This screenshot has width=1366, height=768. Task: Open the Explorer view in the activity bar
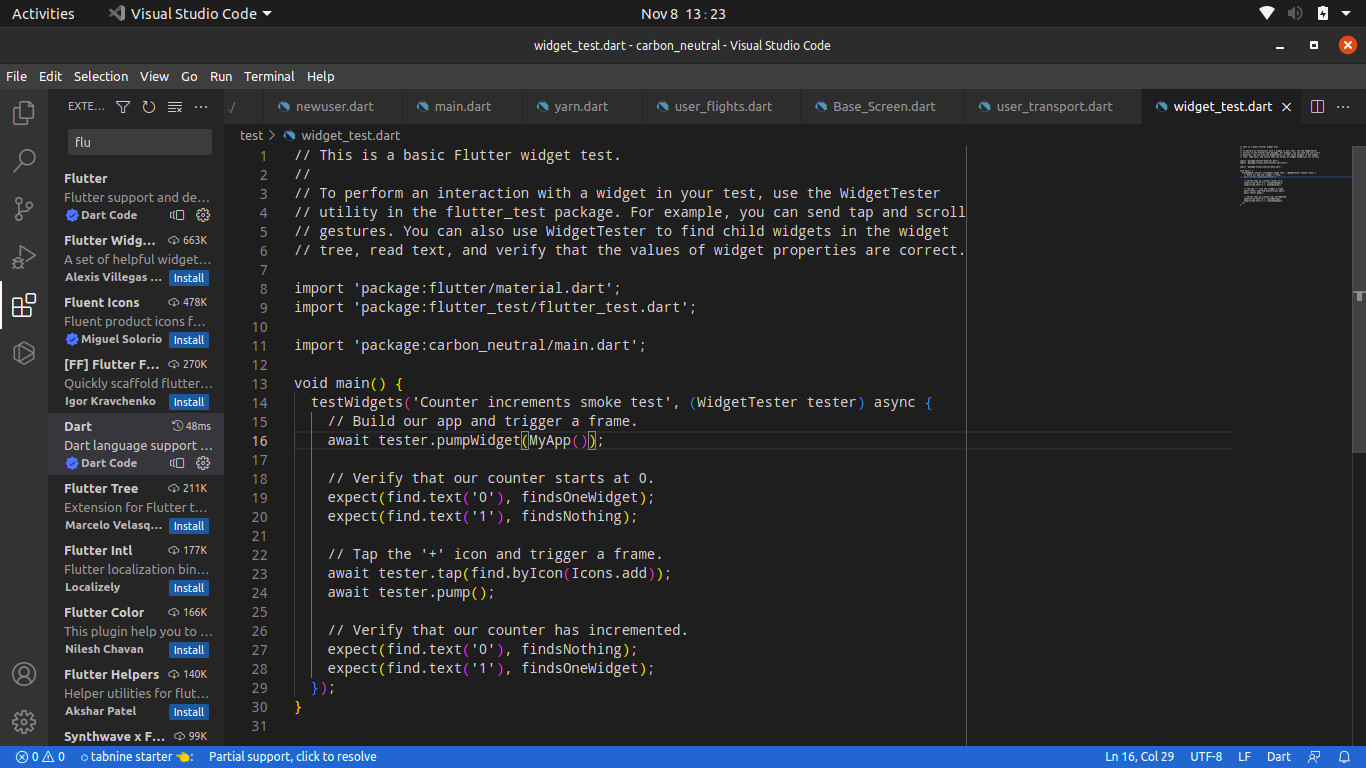[23, 113]
